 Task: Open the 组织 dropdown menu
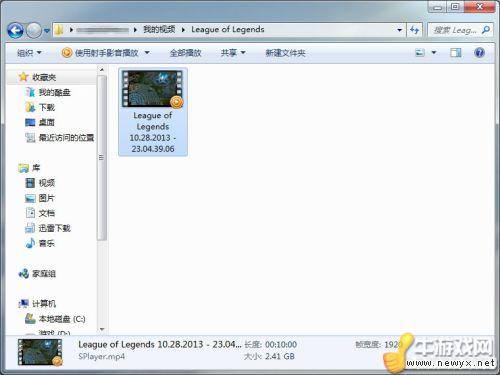point(29,53)
